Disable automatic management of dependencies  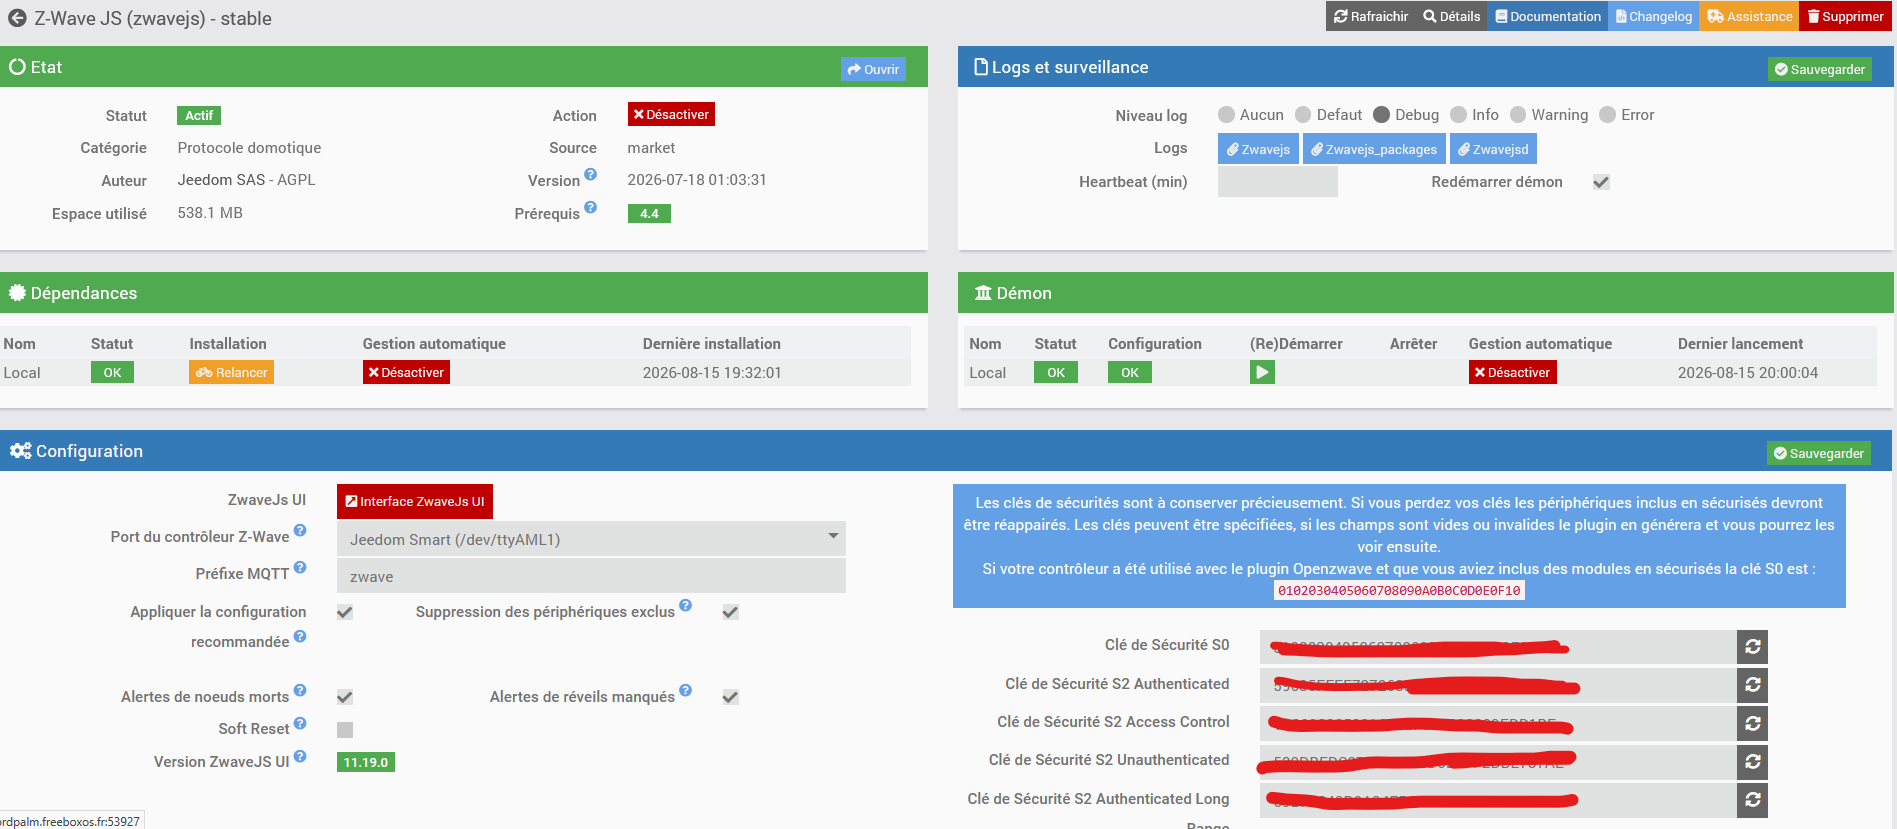406,372
